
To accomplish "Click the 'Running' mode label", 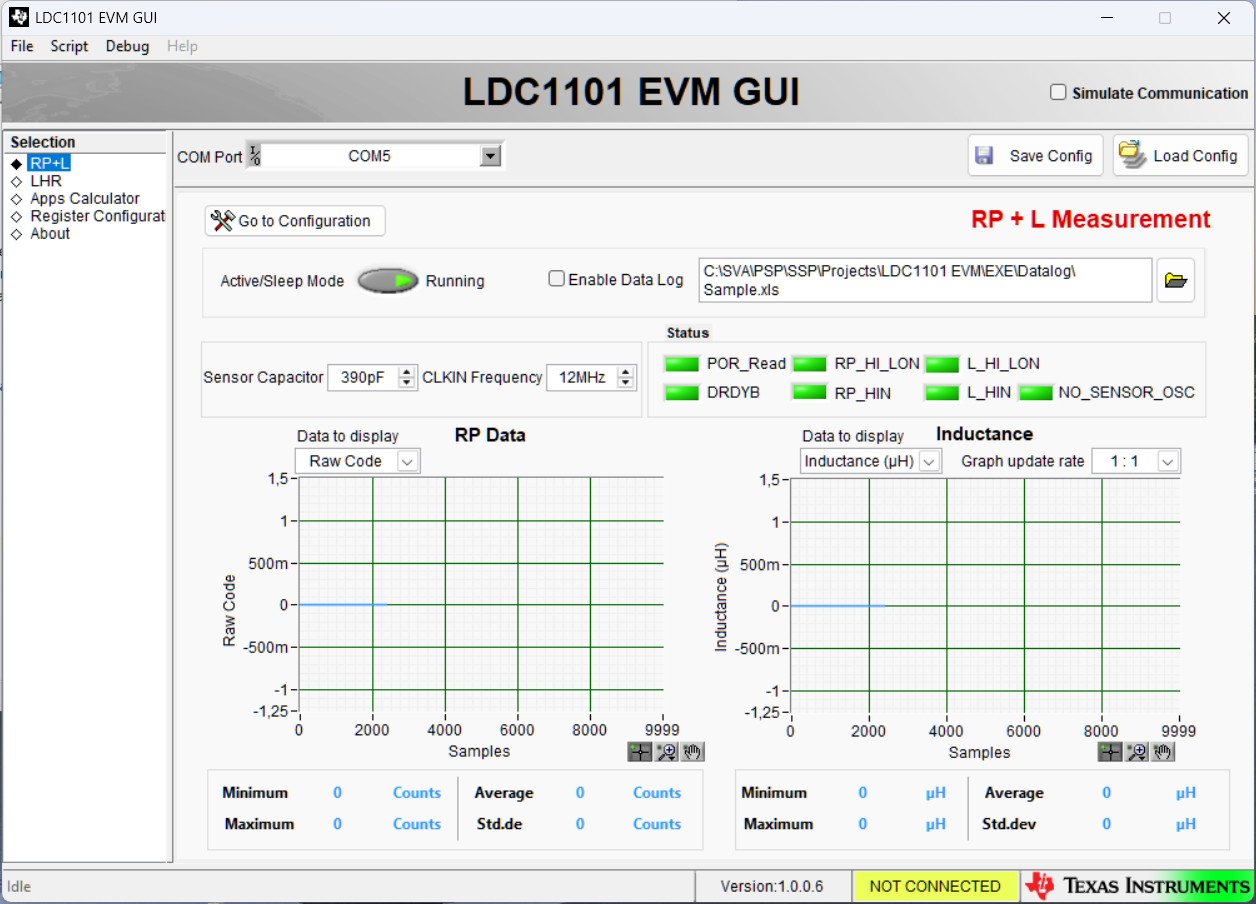I will tap(455, 281).
